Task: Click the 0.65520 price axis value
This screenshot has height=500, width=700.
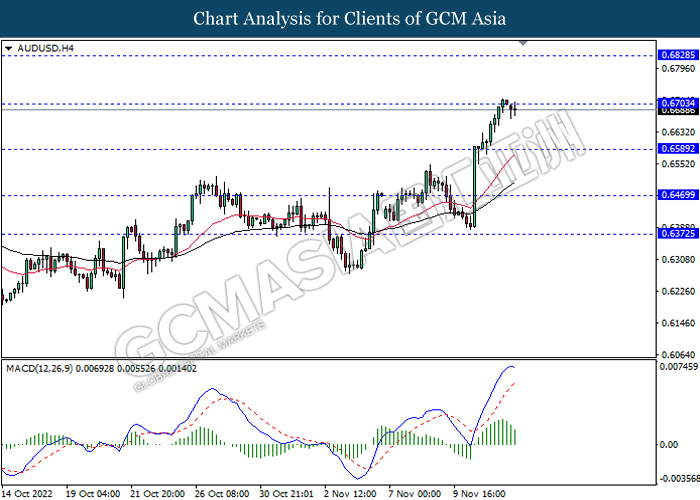Action: coord(678,164)
